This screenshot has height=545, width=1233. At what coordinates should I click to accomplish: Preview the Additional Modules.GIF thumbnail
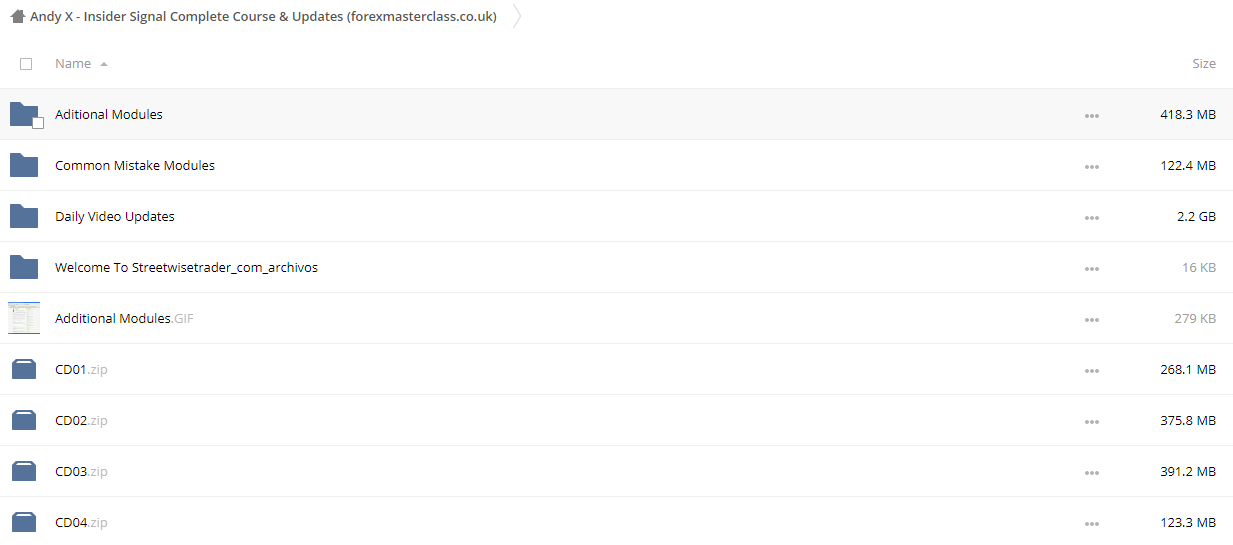point(24,318)
